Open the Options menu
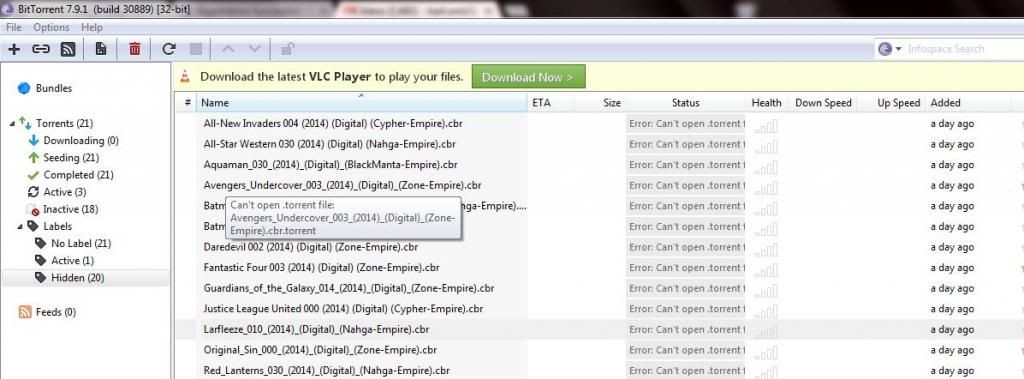 point(51,27)
